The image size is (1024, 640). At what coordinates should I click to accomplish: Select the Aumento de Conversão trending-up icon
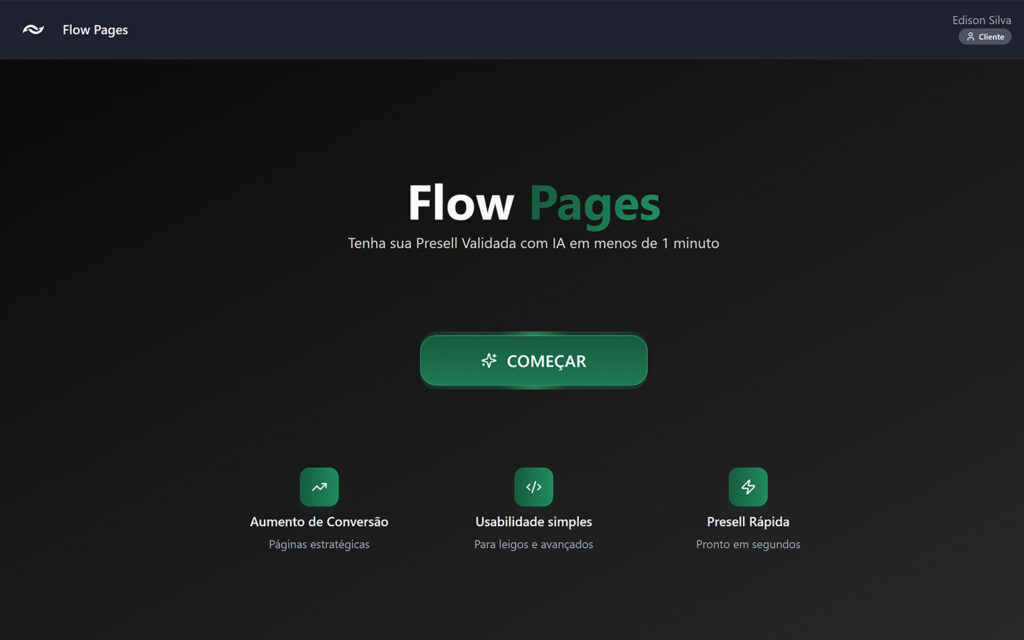(x=319, y=487)
